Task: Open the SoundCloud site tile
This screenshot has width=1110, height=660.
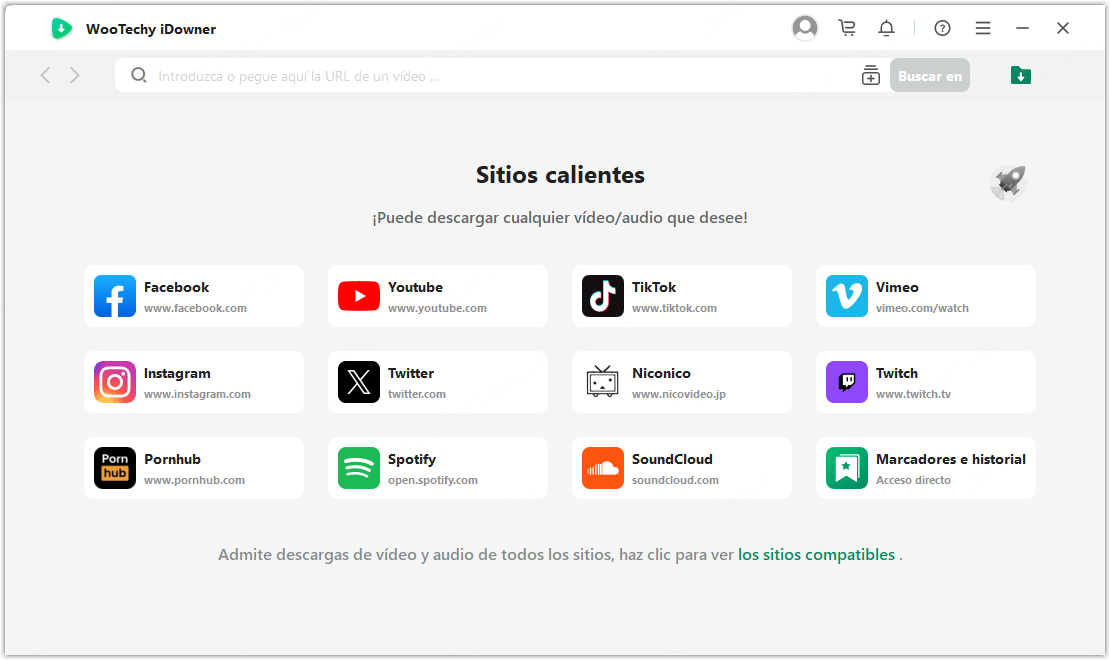Action: point(682,468)
